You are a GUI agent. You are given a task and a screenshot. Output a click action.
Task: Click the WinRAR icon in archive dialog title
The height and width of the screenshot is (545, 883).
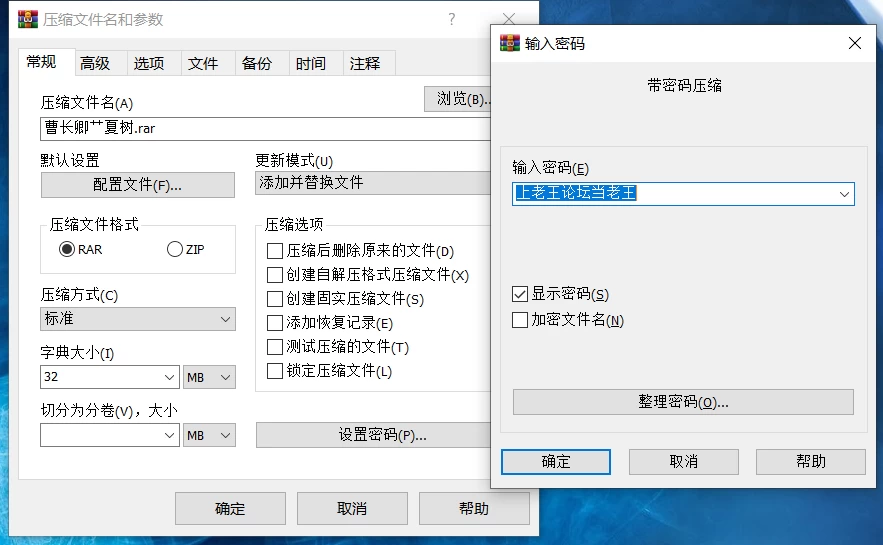coord(28,19)
